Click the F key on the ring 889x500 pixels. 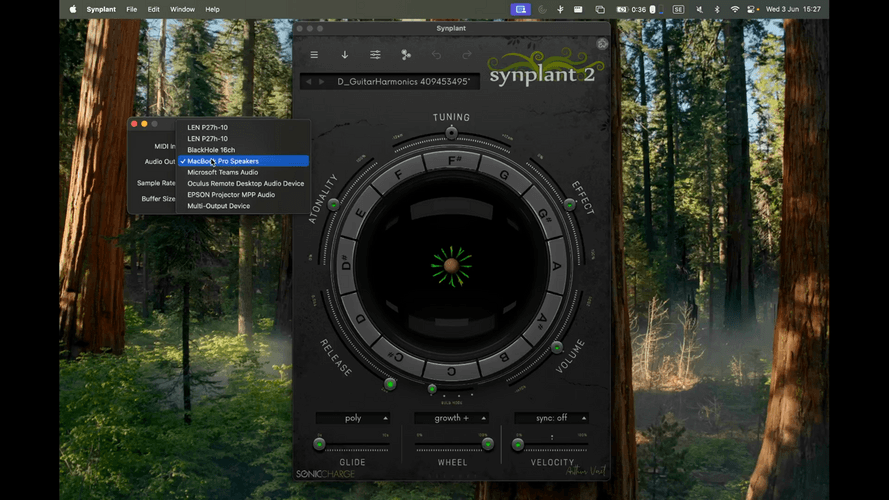pos(398,175)
